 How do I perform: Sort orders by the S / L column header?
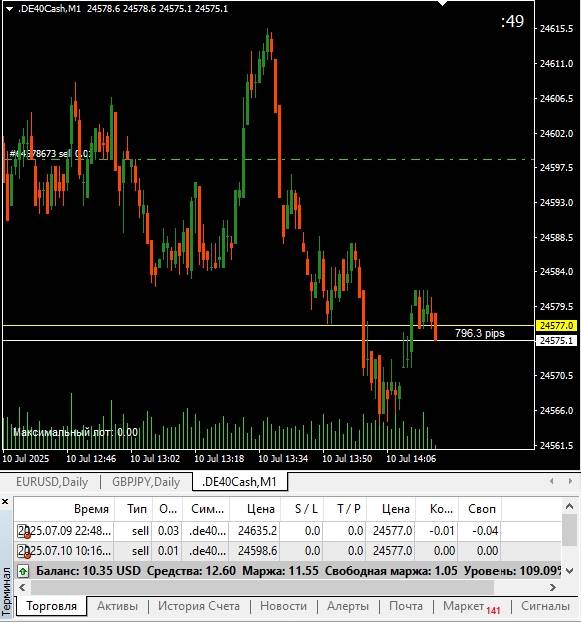[x=306, y=509]
